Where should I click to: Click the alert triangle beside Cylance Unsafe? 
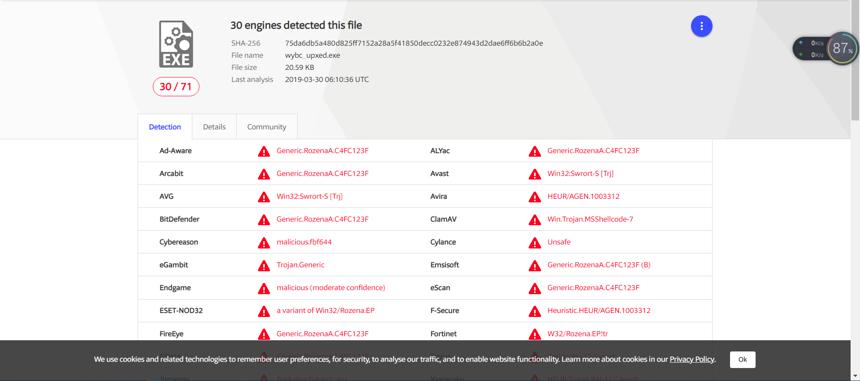point(535,242)
